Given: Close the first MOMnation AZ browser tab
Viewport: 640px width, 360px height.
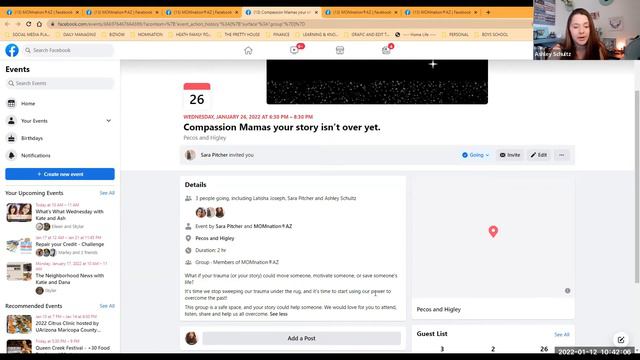Looking at the screenshot, I should click(x=77, y=12).
